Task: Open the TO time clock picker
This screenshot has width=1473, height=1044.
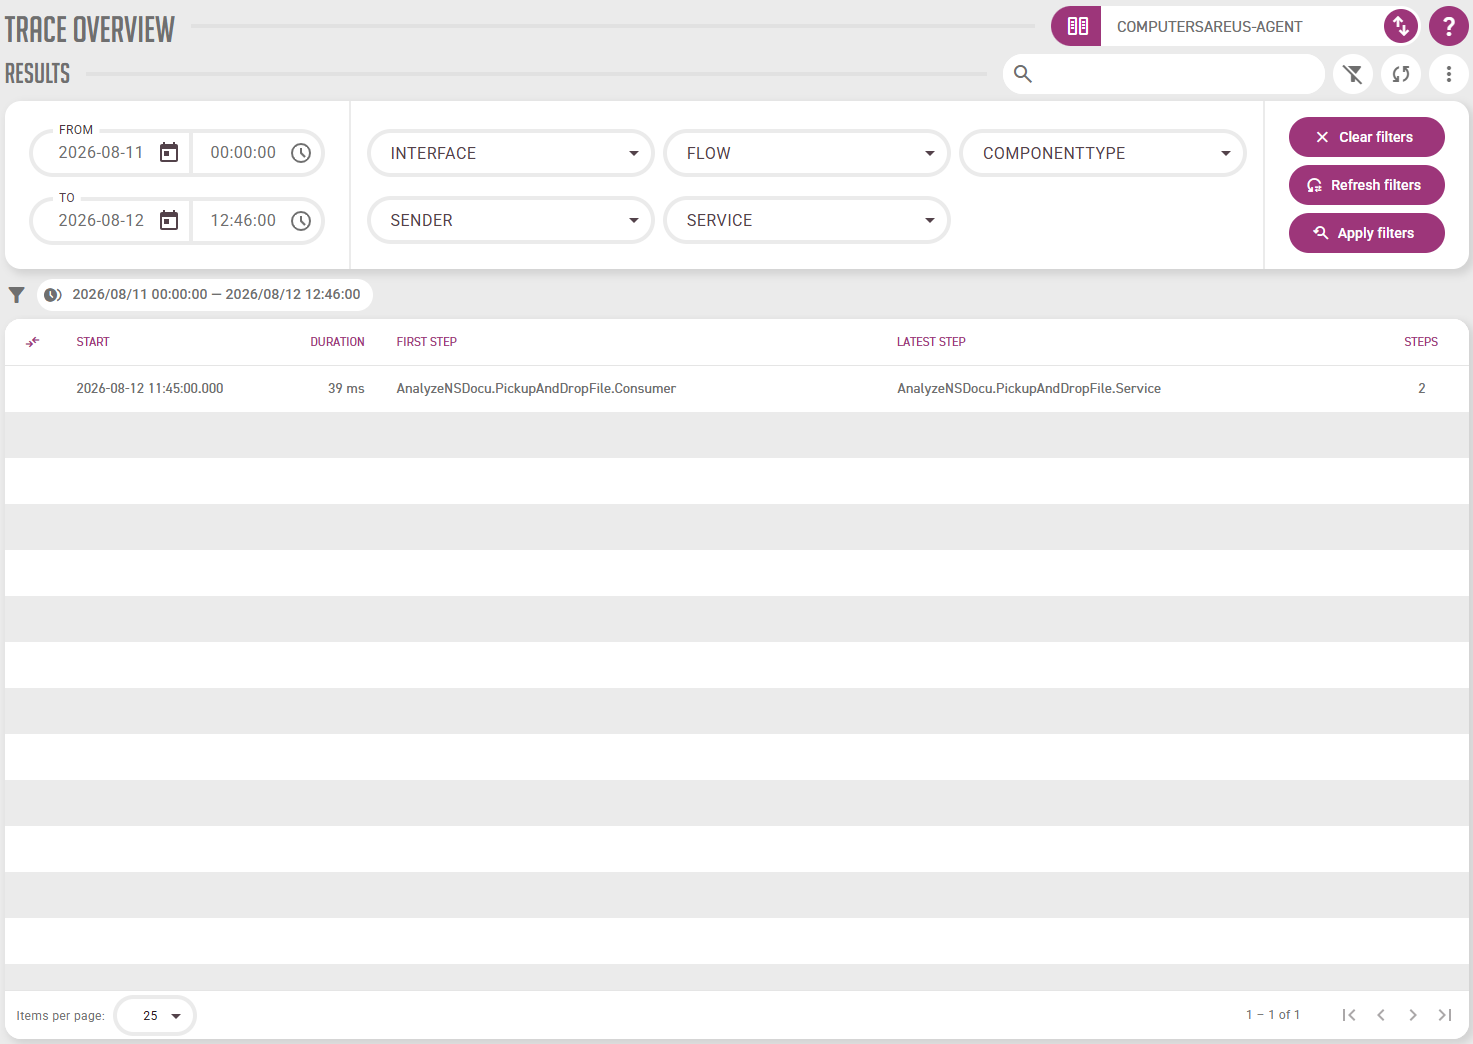Action: pos(301,221)
